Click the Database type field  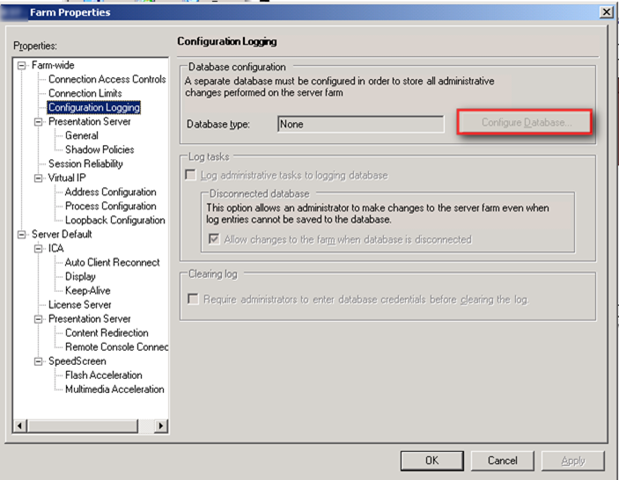click(359, 124)
